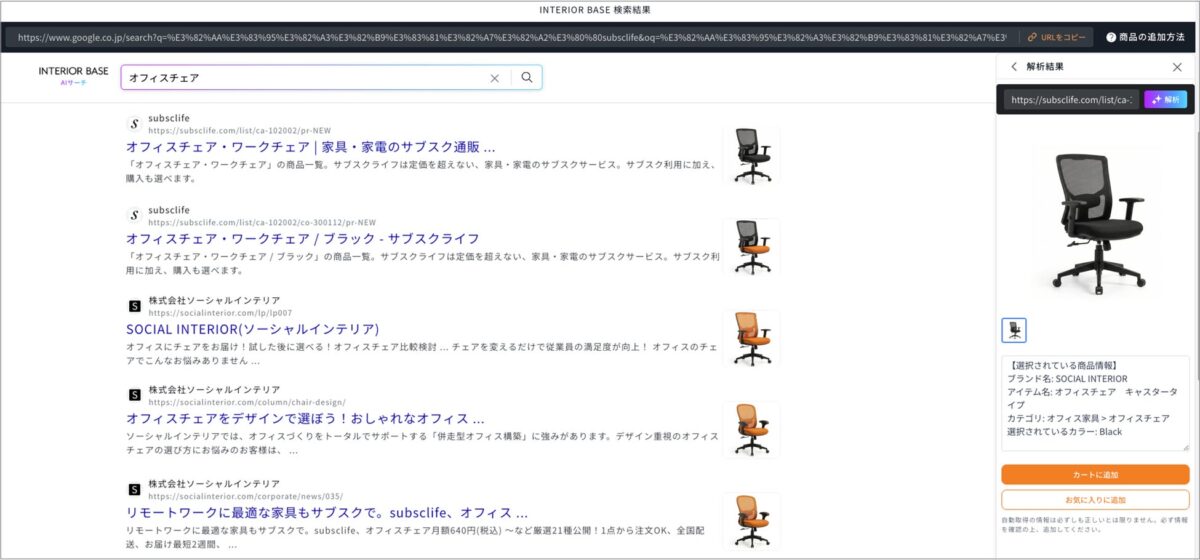This screenshot has height=560, width=1200.
Task: Open オフィスチェア・ワークチェア / ブラック - サブスクライフ link
Action: coord(302,238)
